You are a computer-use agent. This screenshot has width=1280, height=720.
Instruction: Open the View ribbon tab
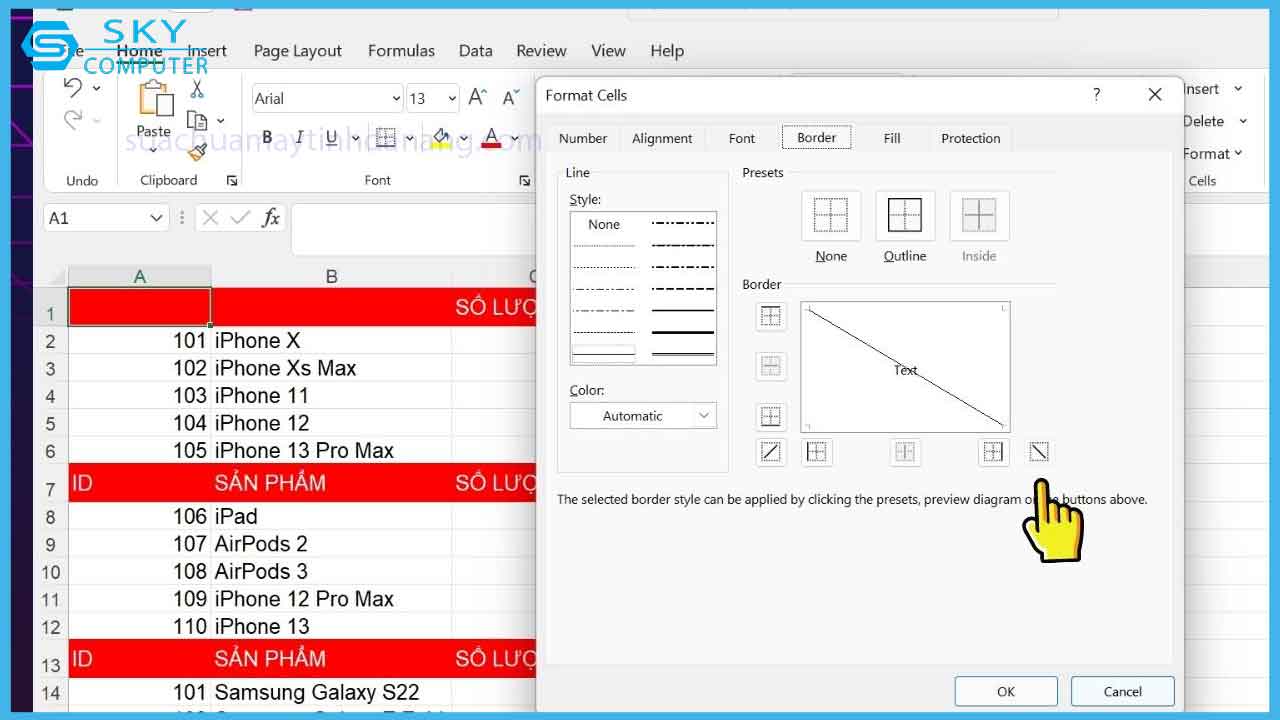click(608, 51)
